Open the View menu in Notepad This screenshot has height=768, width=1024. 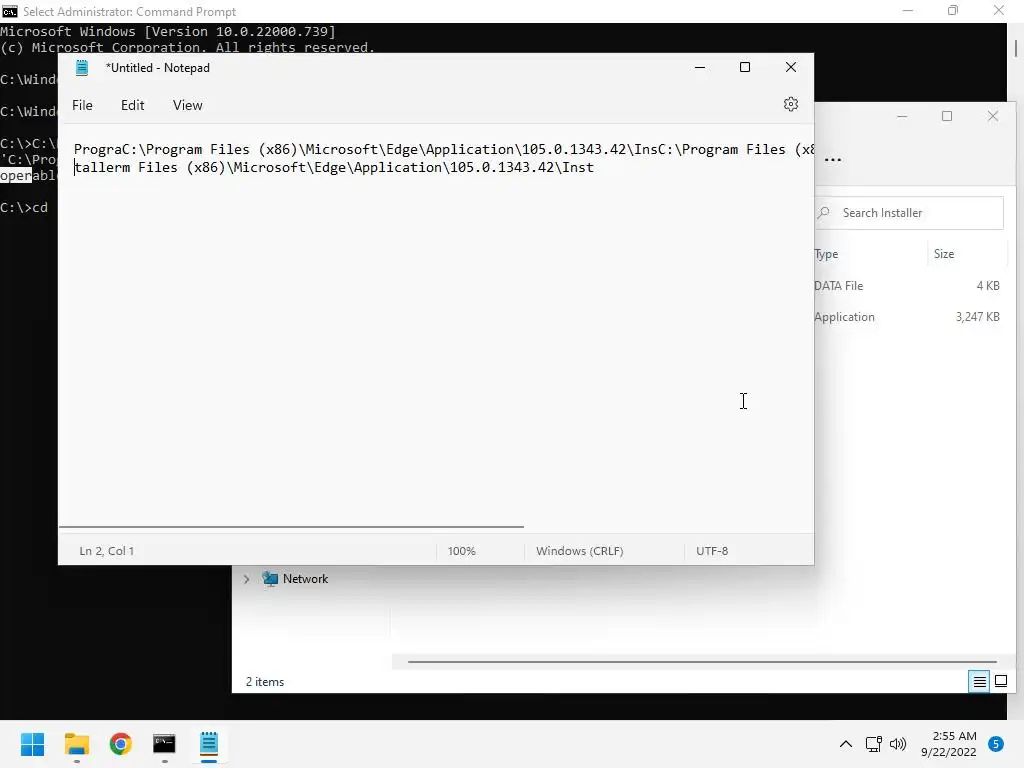pyautogui.click(x=187, y=105)
